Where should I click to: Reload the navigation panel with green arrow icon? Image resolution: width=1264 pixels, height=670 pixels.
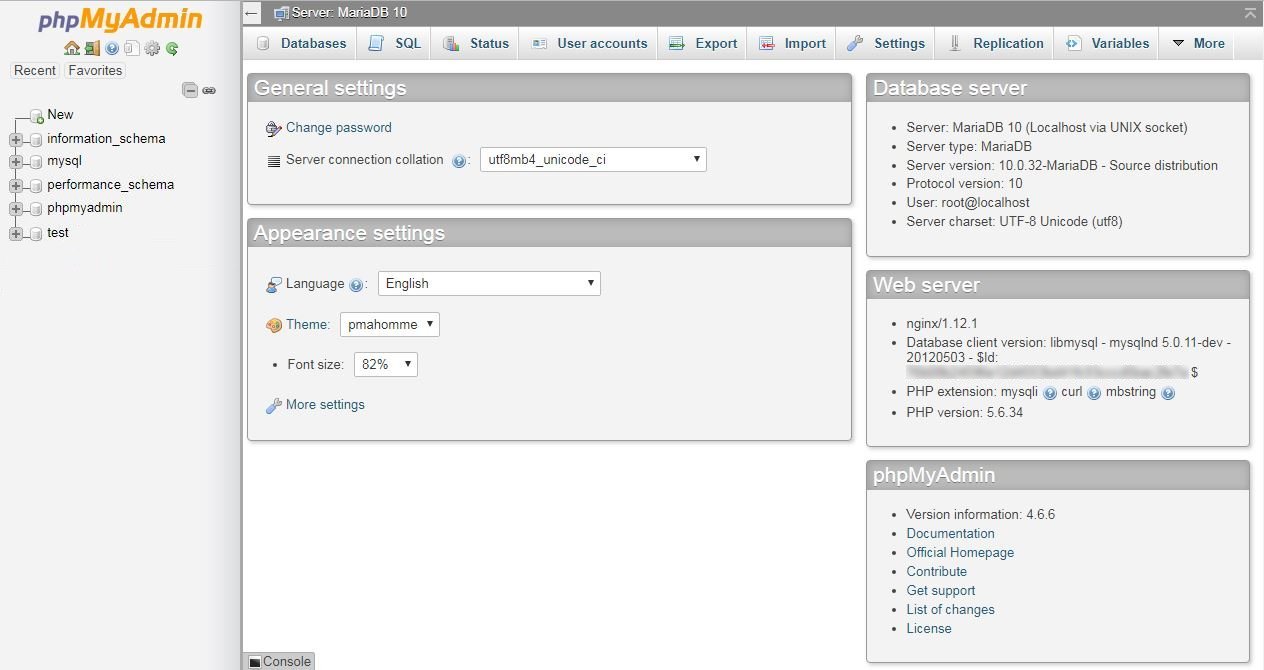[x=172, y=48]
